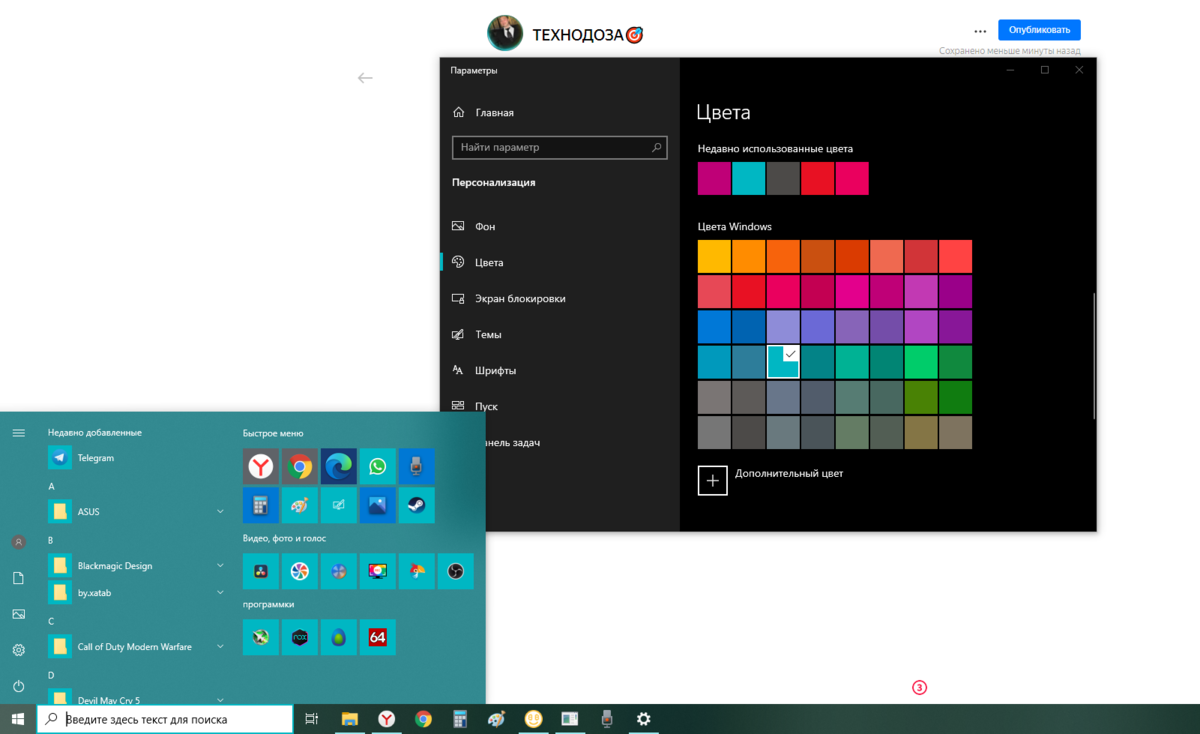Pick the dark gray recently used color

(783, 178)
